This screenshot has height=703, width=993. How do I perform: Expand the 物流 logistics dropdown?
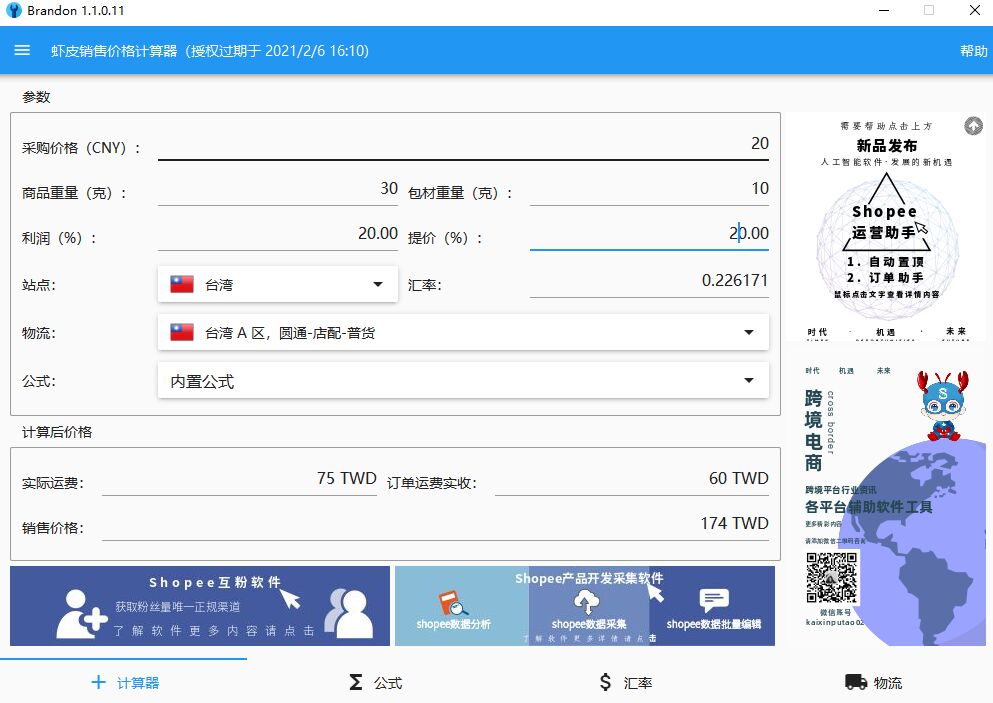[x=463, y=332]
